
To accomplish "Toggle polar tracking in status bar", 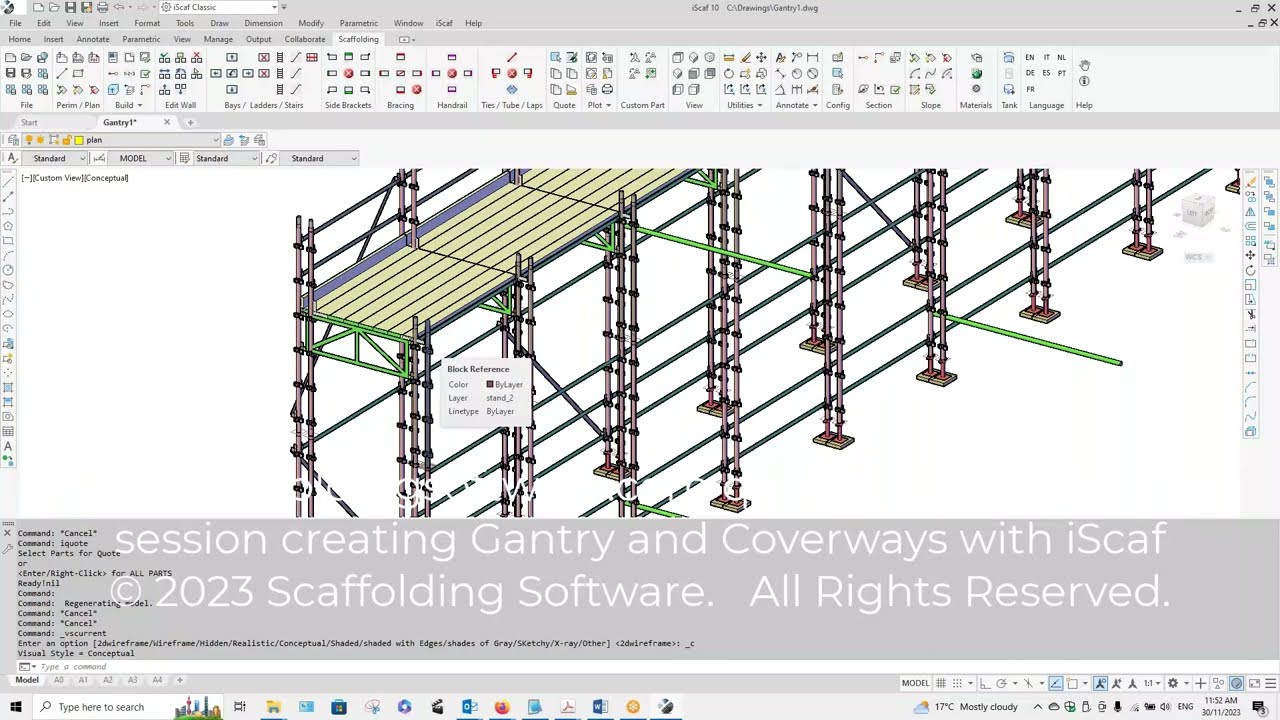I will pos(1001,683).
